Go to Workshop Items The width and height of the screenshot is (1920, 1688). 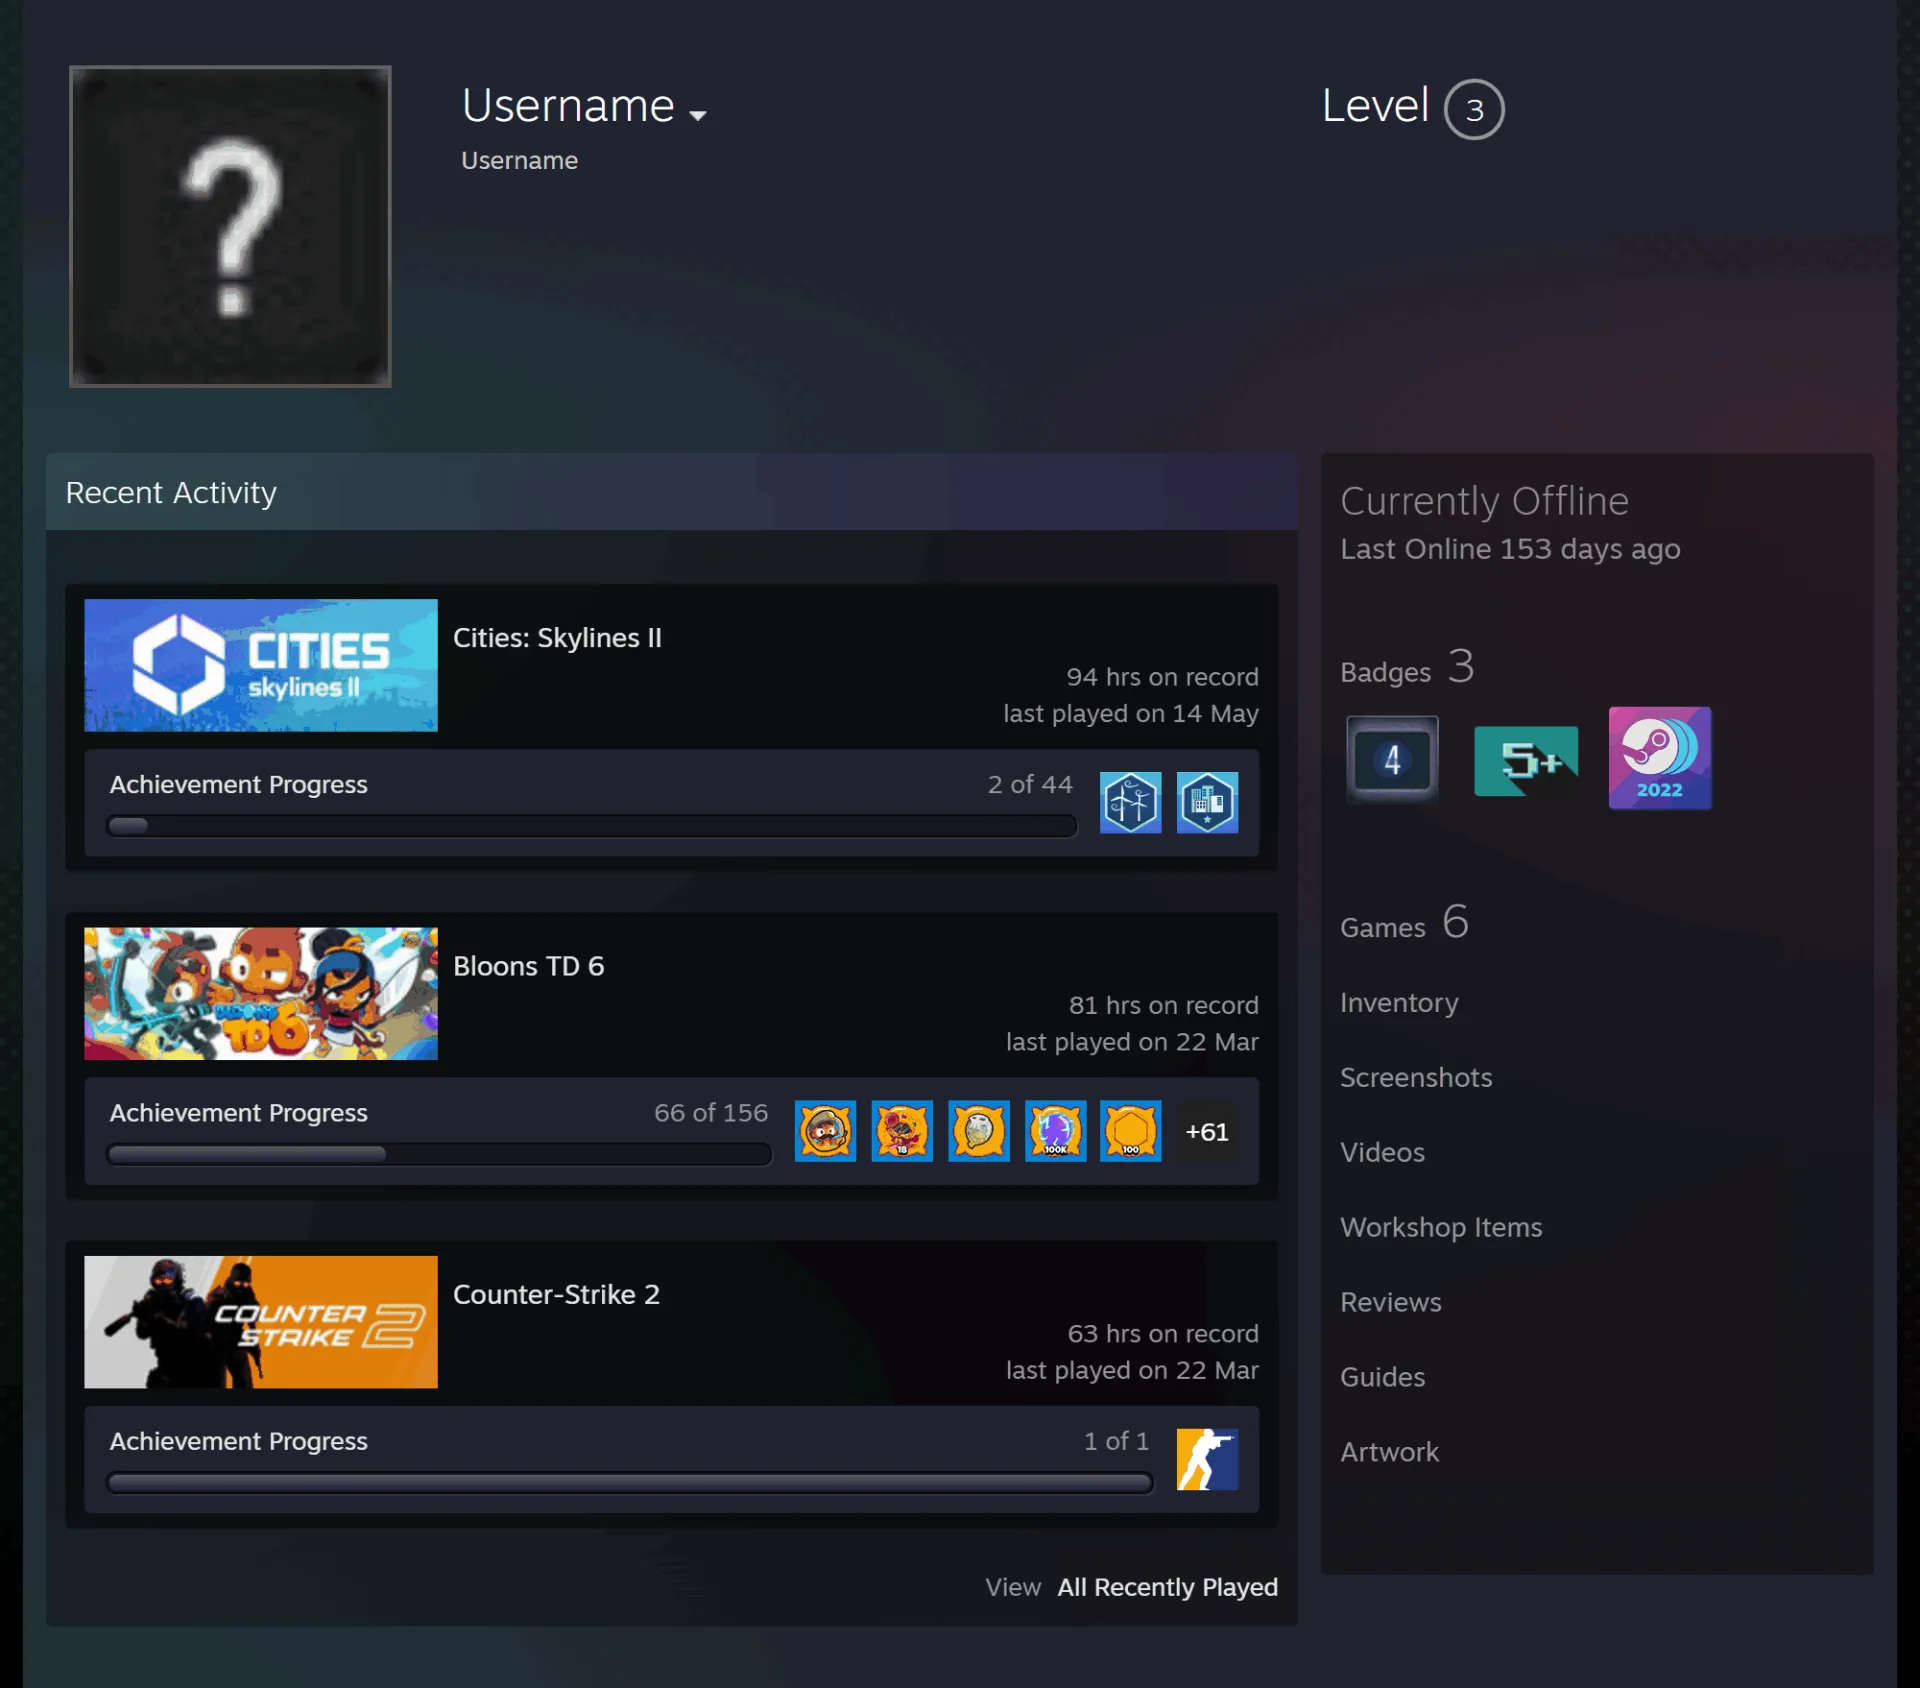click(x=1441, y=1227)
